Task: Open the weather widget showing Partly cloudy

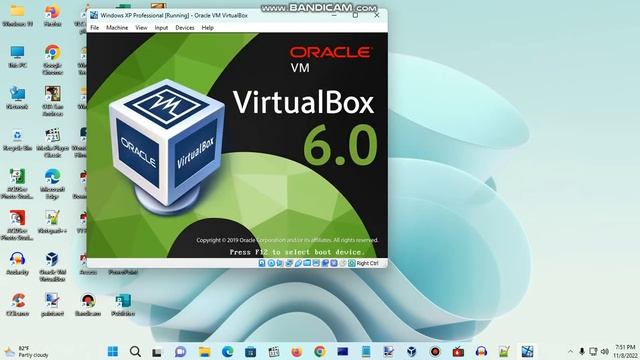Action: click(26, 352)
